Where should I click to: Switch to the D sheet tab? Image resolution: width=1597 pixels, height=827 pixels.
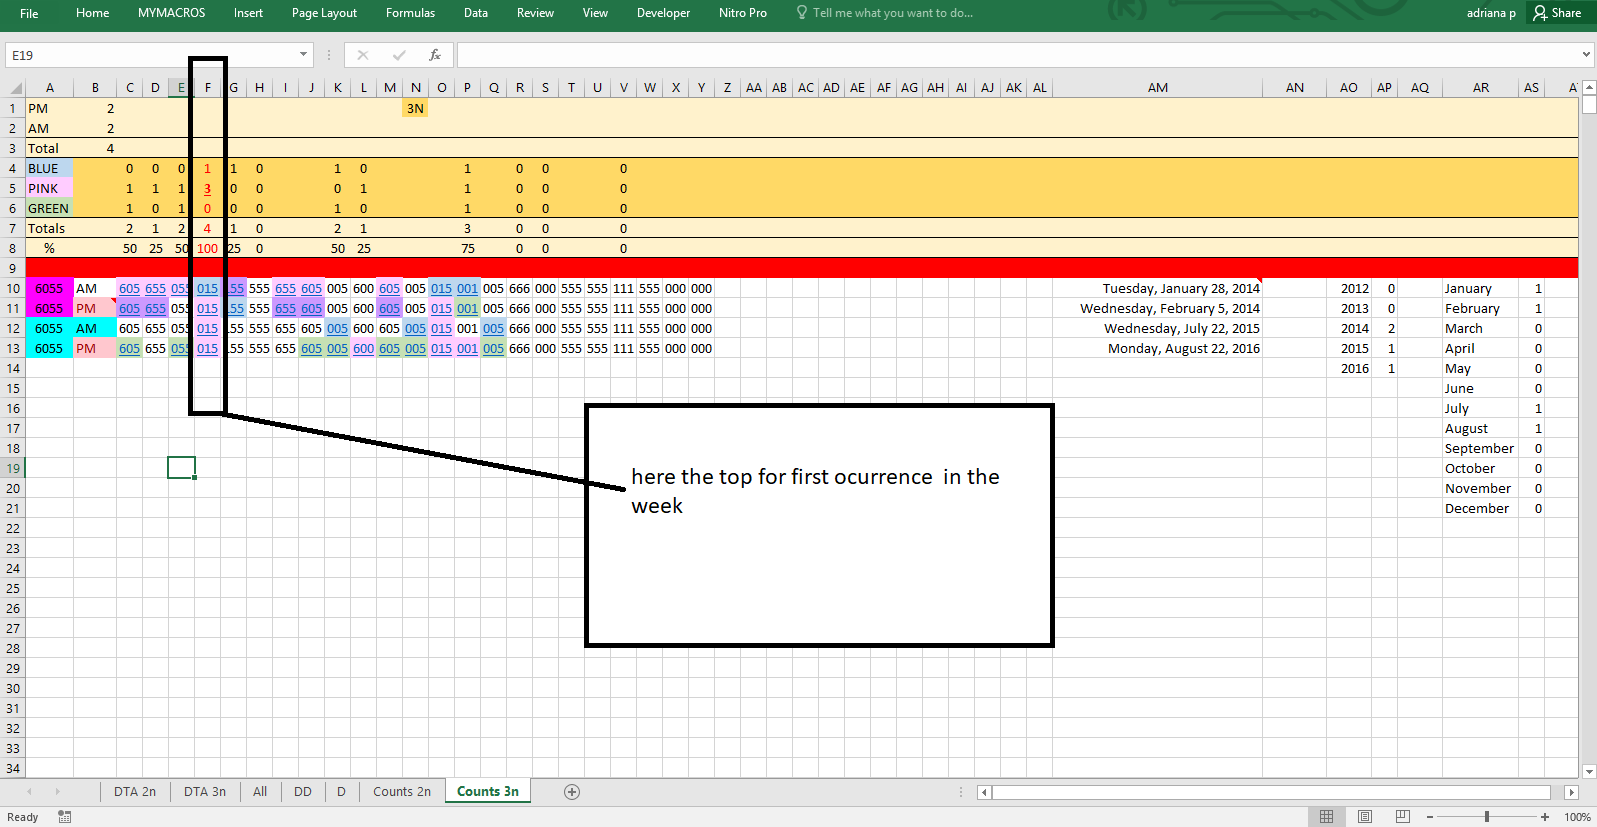(x=341, y=792)
